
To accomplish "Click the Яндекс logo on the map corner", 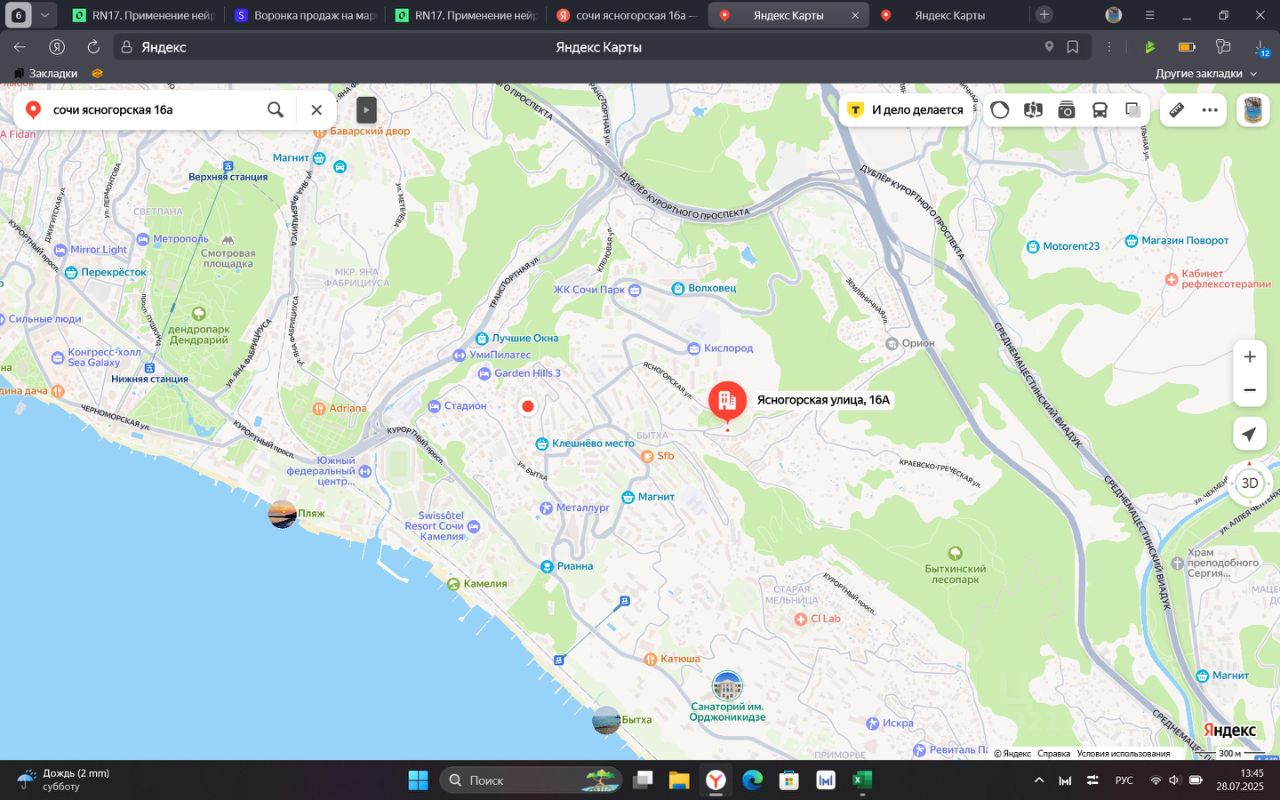I will click(x=1229, y=730).
